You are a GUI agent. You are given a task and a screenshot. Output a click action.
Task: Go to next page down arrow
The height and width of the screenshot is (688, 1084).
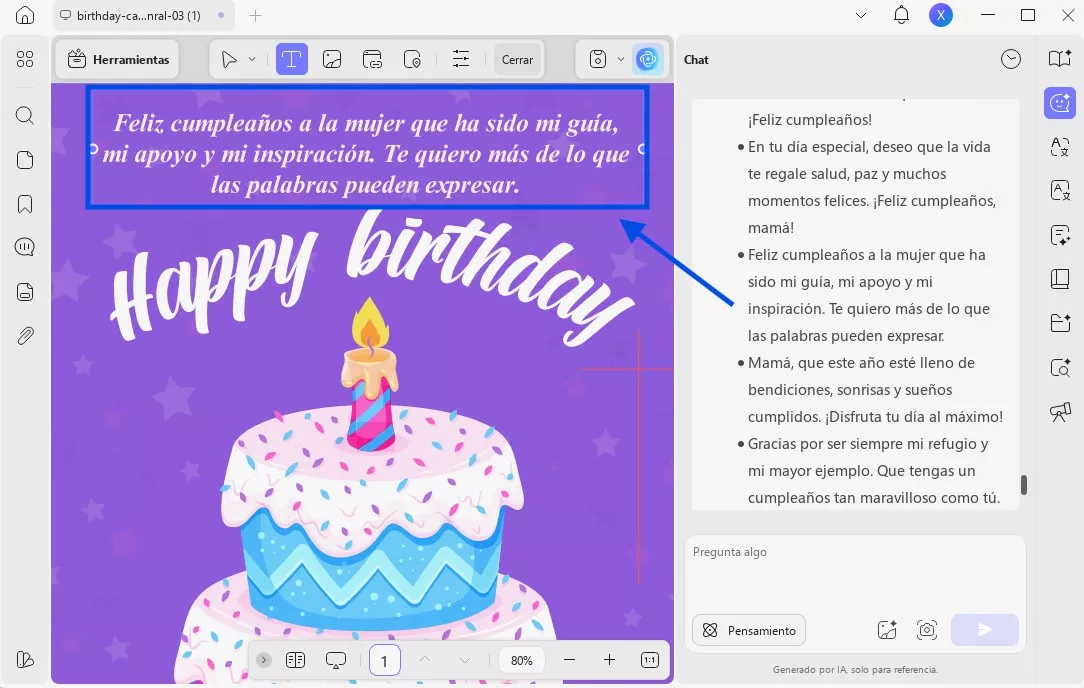click(465, 660)
